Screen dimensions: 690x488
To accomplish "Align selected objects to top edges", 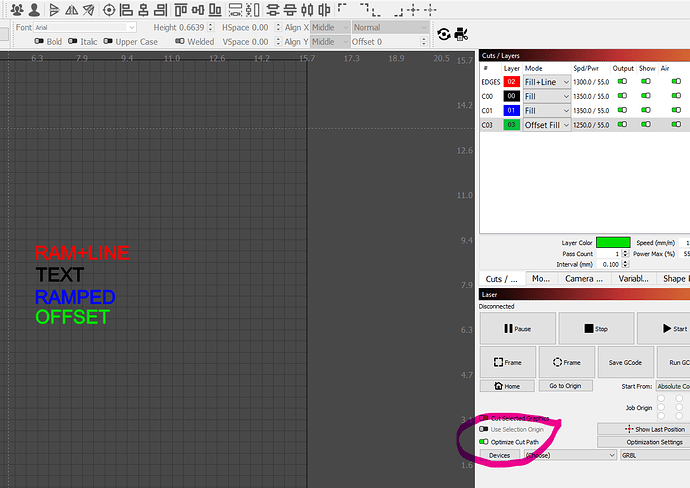I will (181, 10).
